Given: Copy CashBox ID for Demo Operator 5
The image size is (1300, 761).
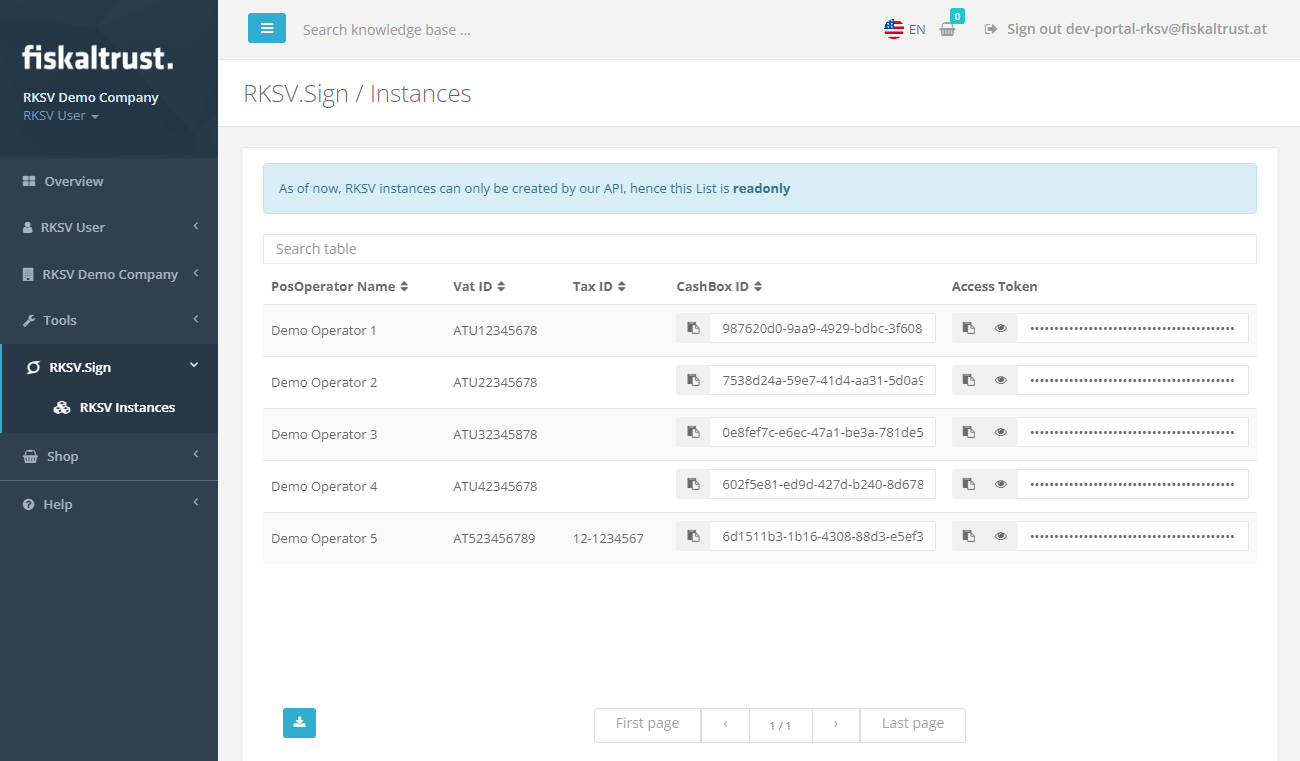Looking at the screenshot, I should [693, 536].
